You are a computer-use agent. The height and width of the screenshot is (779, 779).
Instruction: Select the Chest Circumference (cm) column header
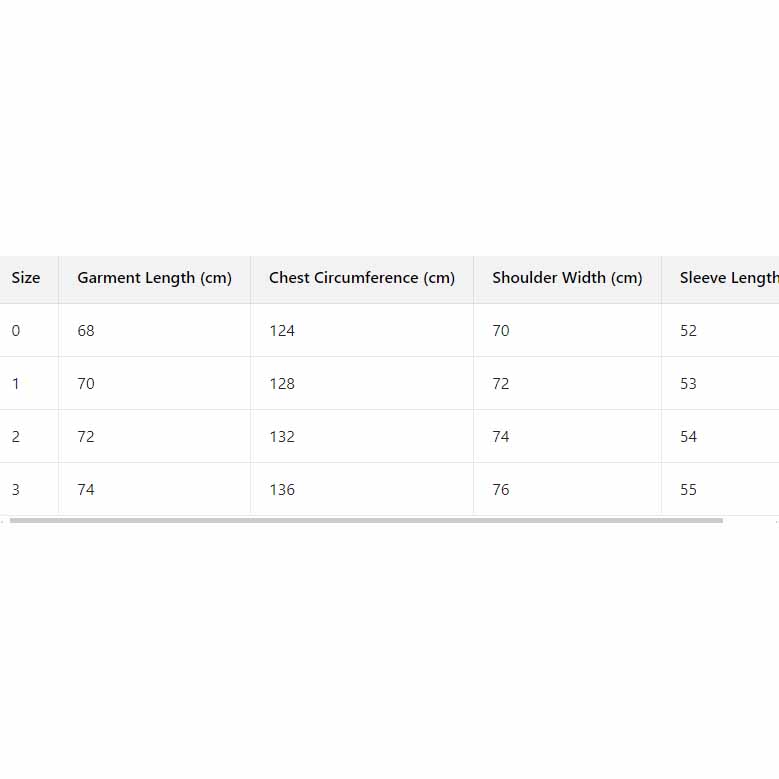361,278
